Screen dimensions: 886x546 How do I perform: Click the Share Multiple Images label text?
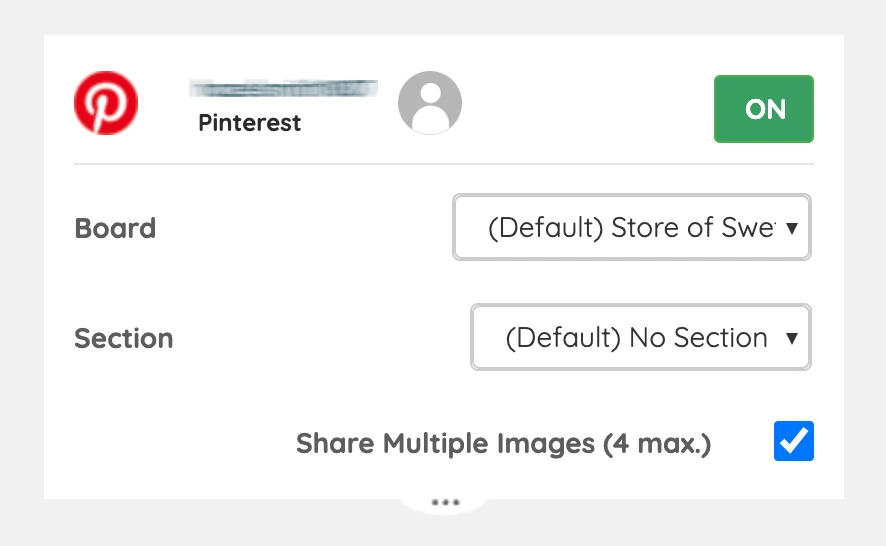[503, 443]
